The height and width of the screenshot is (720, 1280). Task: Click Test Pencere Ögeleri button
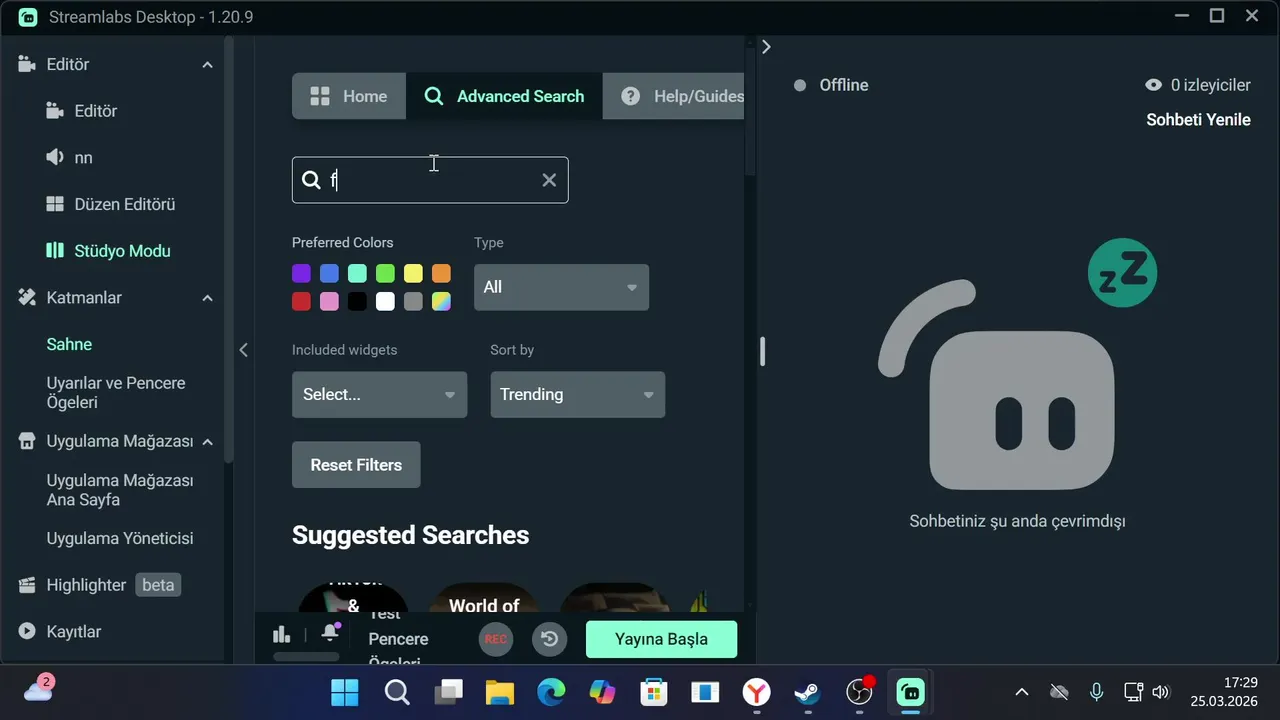[x=398, y=639]
